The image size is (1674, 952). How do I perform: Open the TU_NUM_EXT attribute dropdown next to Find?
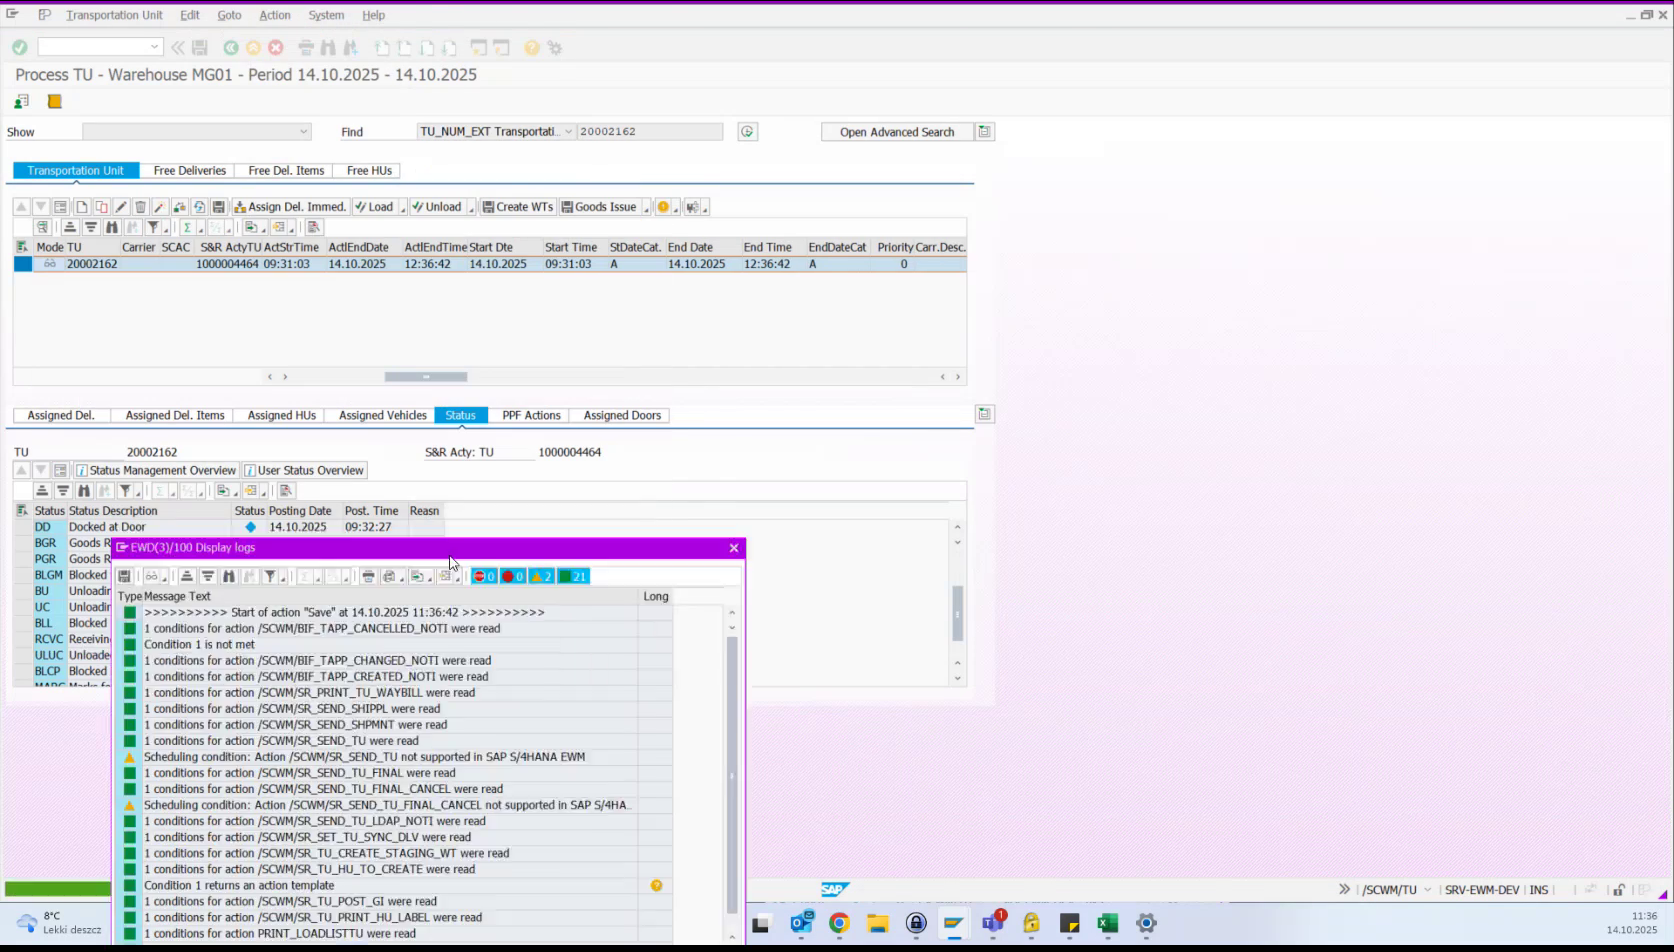[568, 131]
